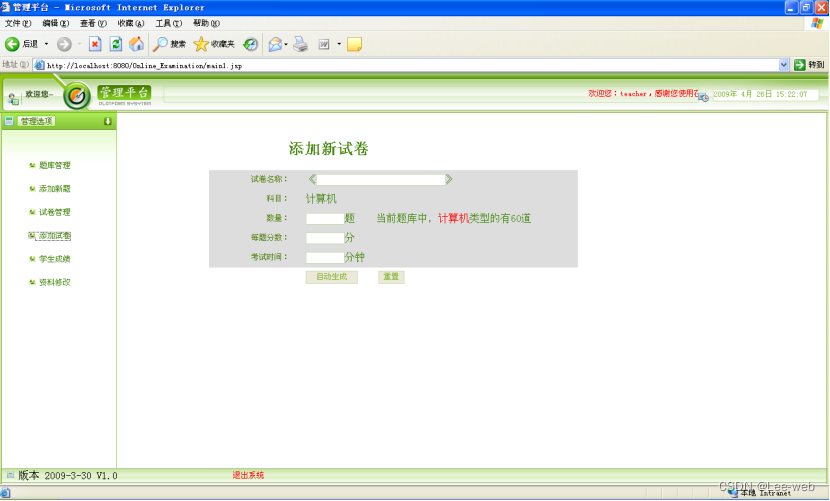
Task: Click the green Go arrow beside the address bar
Action: click(800, 65)
